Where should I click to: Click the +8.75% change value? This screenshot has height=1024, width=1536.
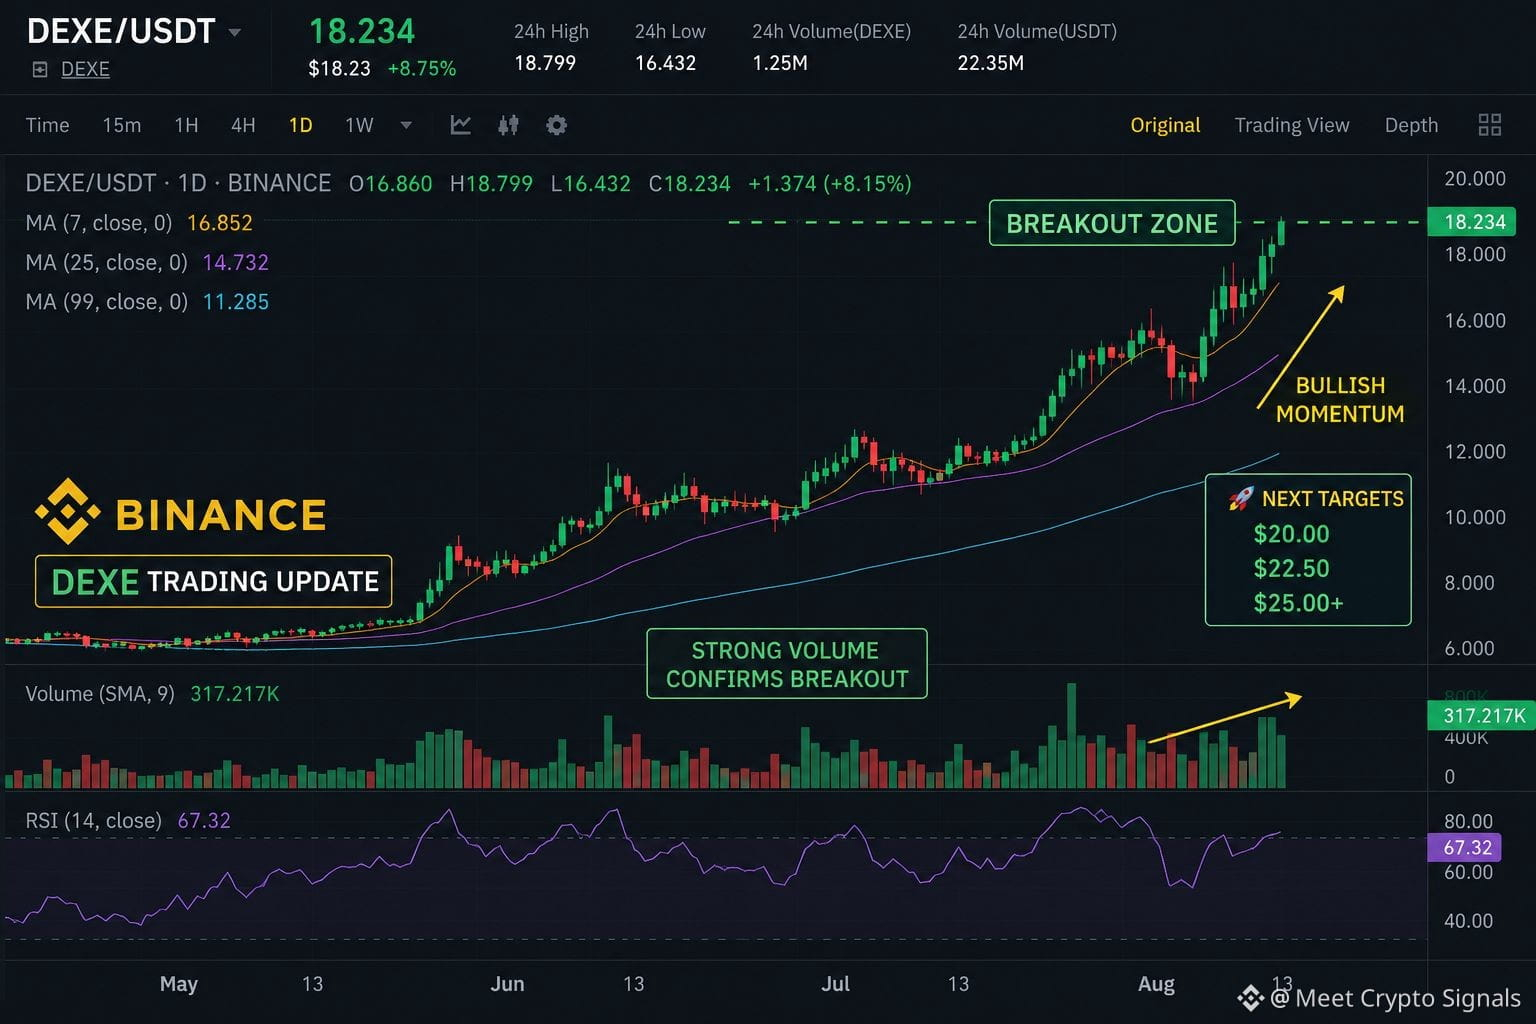tap(422, 69)
